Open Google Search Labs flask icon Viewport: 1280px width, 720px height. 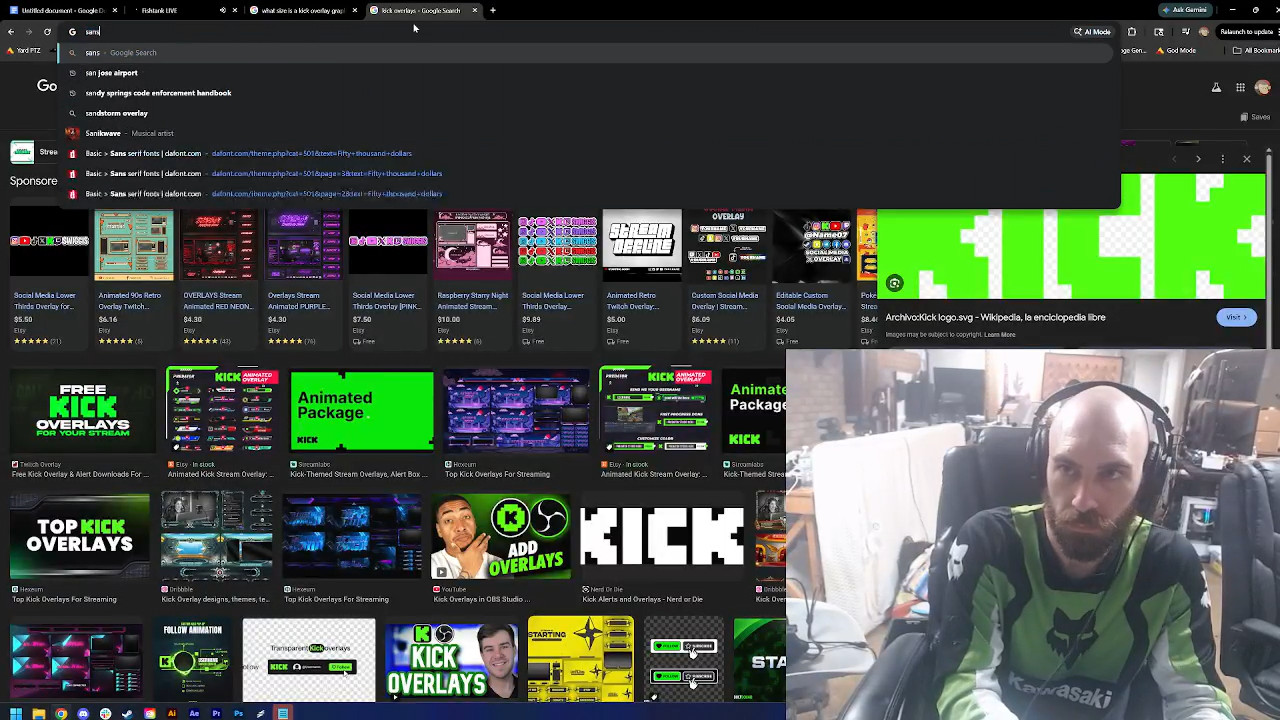click(1216, 88)
